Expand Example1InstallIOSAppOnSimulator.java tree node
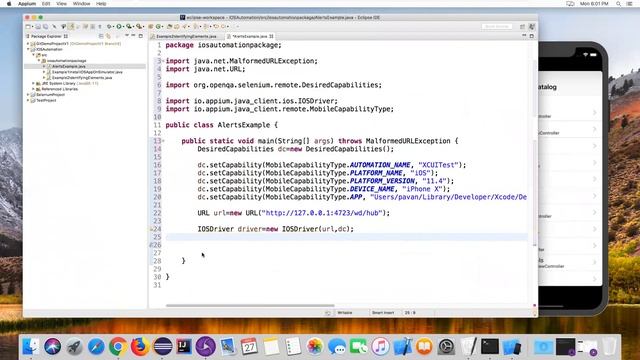 [x=44, y=72]
